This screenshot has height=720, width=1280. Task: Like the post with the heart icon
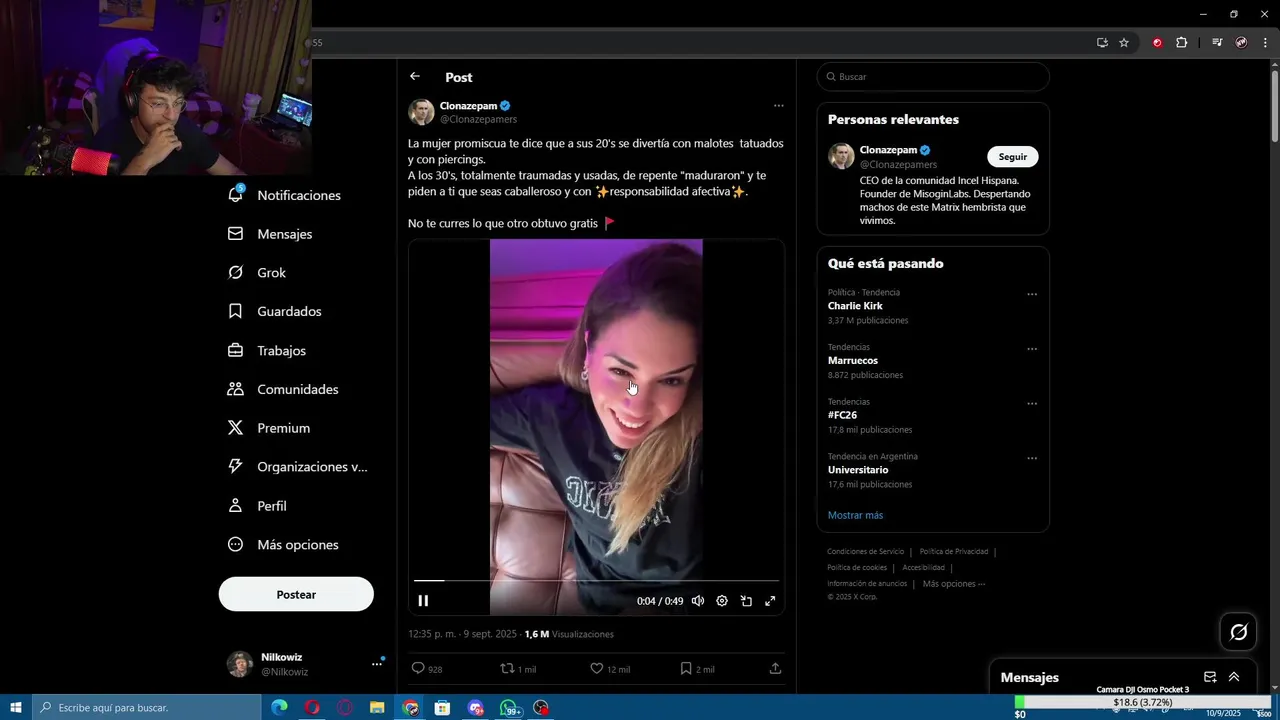pos(596,668)
